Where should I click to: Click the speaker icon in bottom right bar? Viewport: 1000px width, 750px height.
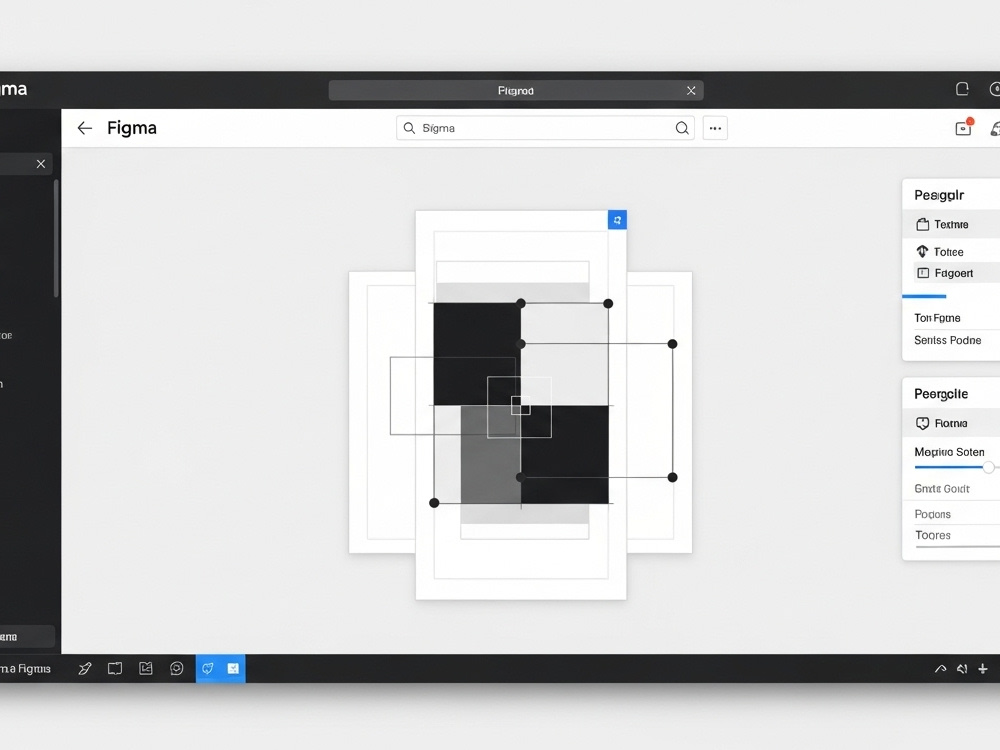tap(962, 669)
